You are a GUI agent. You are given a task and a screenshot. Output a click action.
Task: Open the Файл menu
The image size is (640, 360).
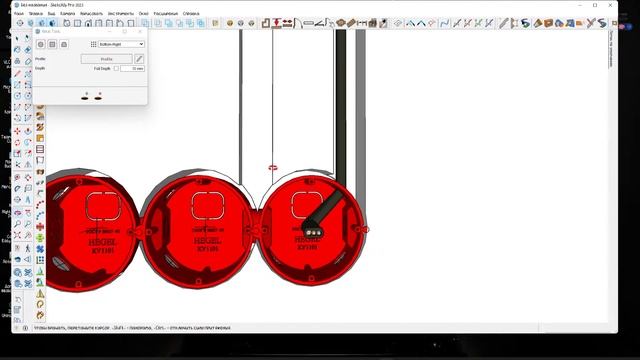point(19,13)
